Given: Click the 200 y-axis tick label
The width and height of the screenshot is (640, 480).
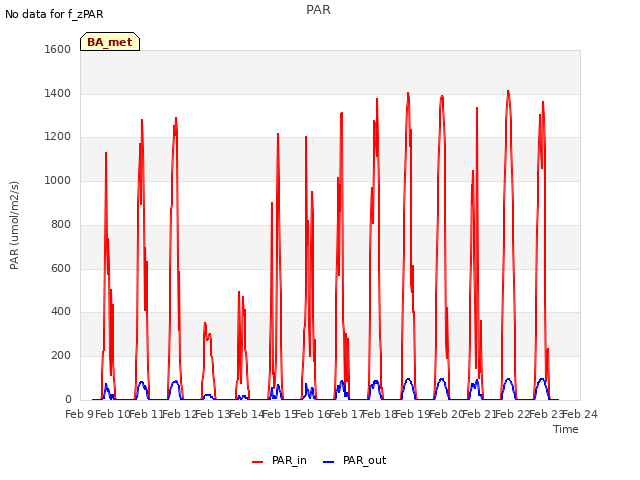Looking at the screenshot, I should click(x=61, y=356).
